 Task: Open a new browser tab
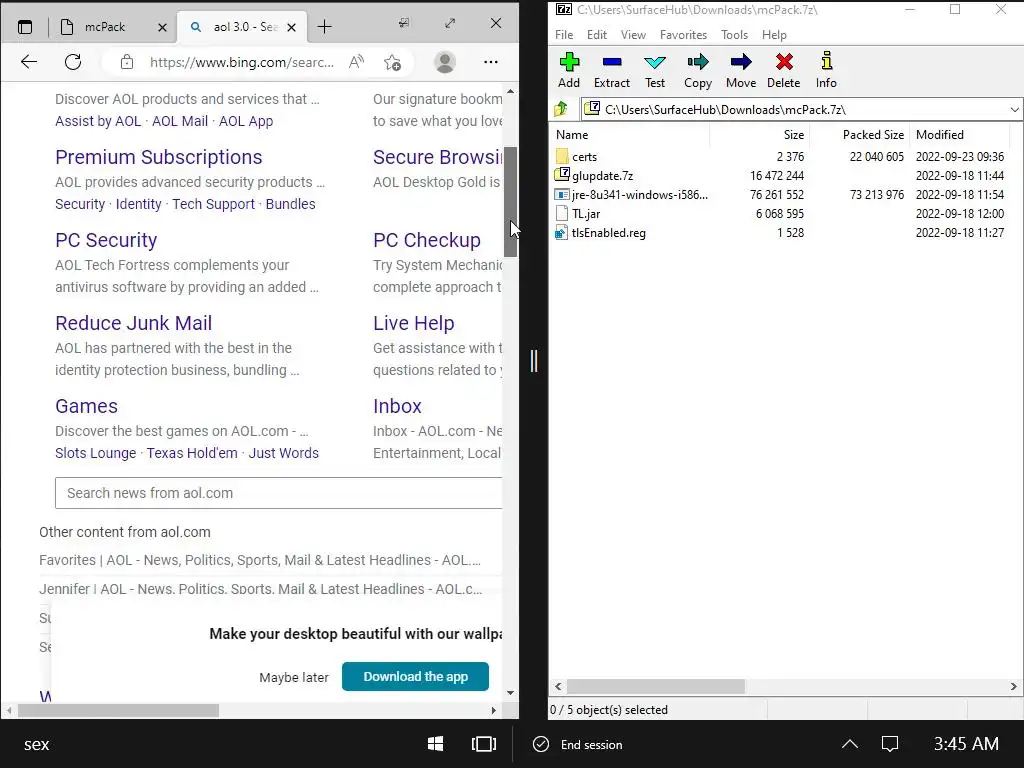pyautogui.click(x=325, y=27)
